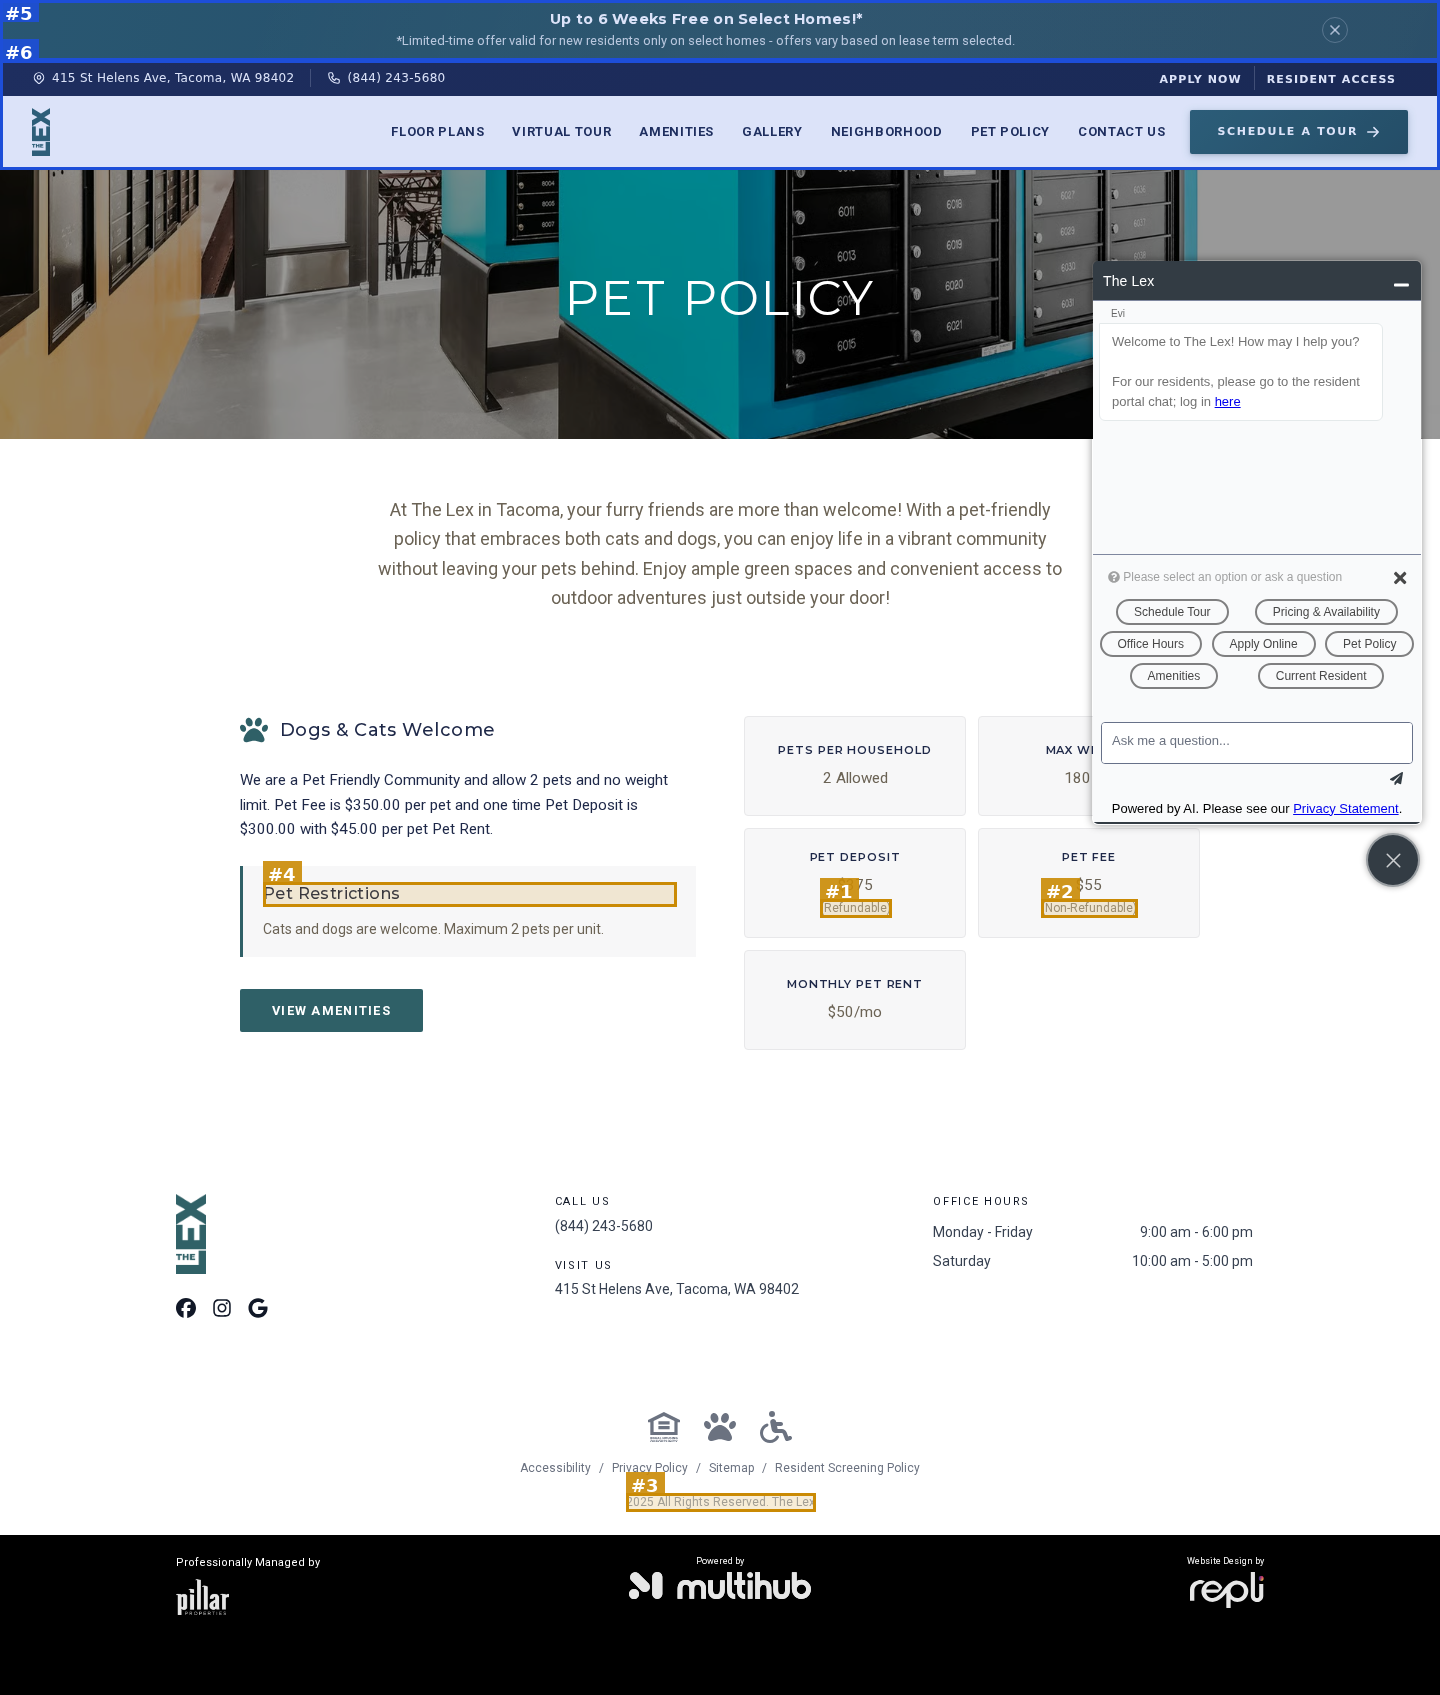Select the Office Hours chat option
Screen dimensions: 1440x1695
[x=1151, y=644]
